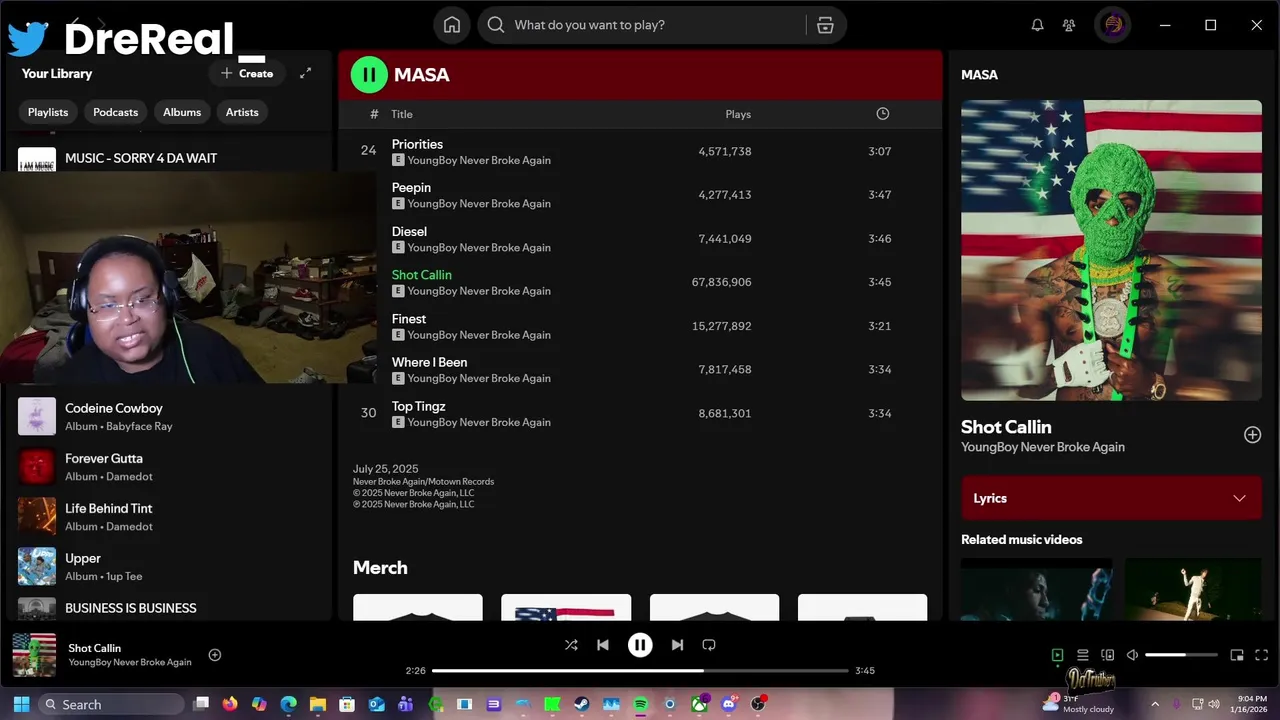Open notifications bell (What's New)
Viewport: 1280px width, 720px height.
(x=1037, y=25)
